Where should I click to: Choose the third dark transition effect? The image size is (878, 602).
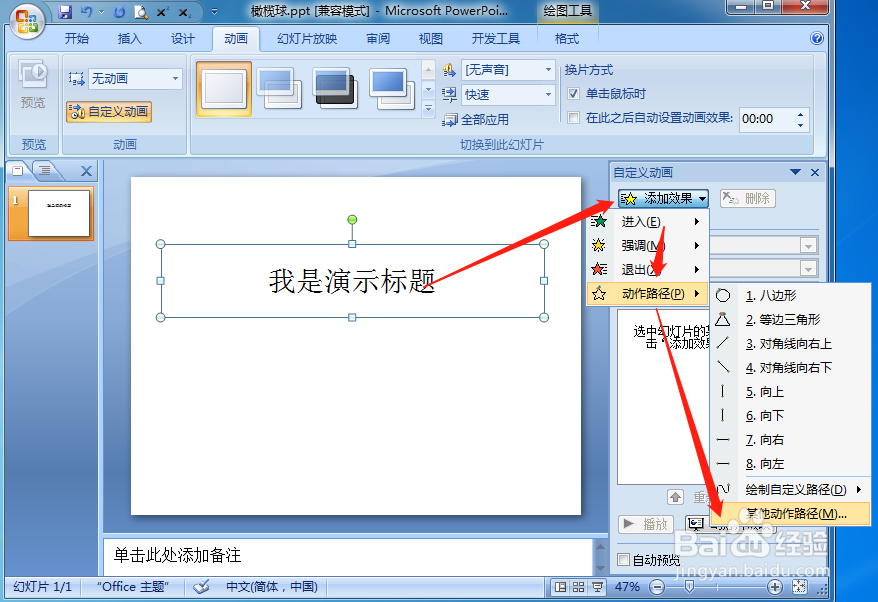coord(335,88)
